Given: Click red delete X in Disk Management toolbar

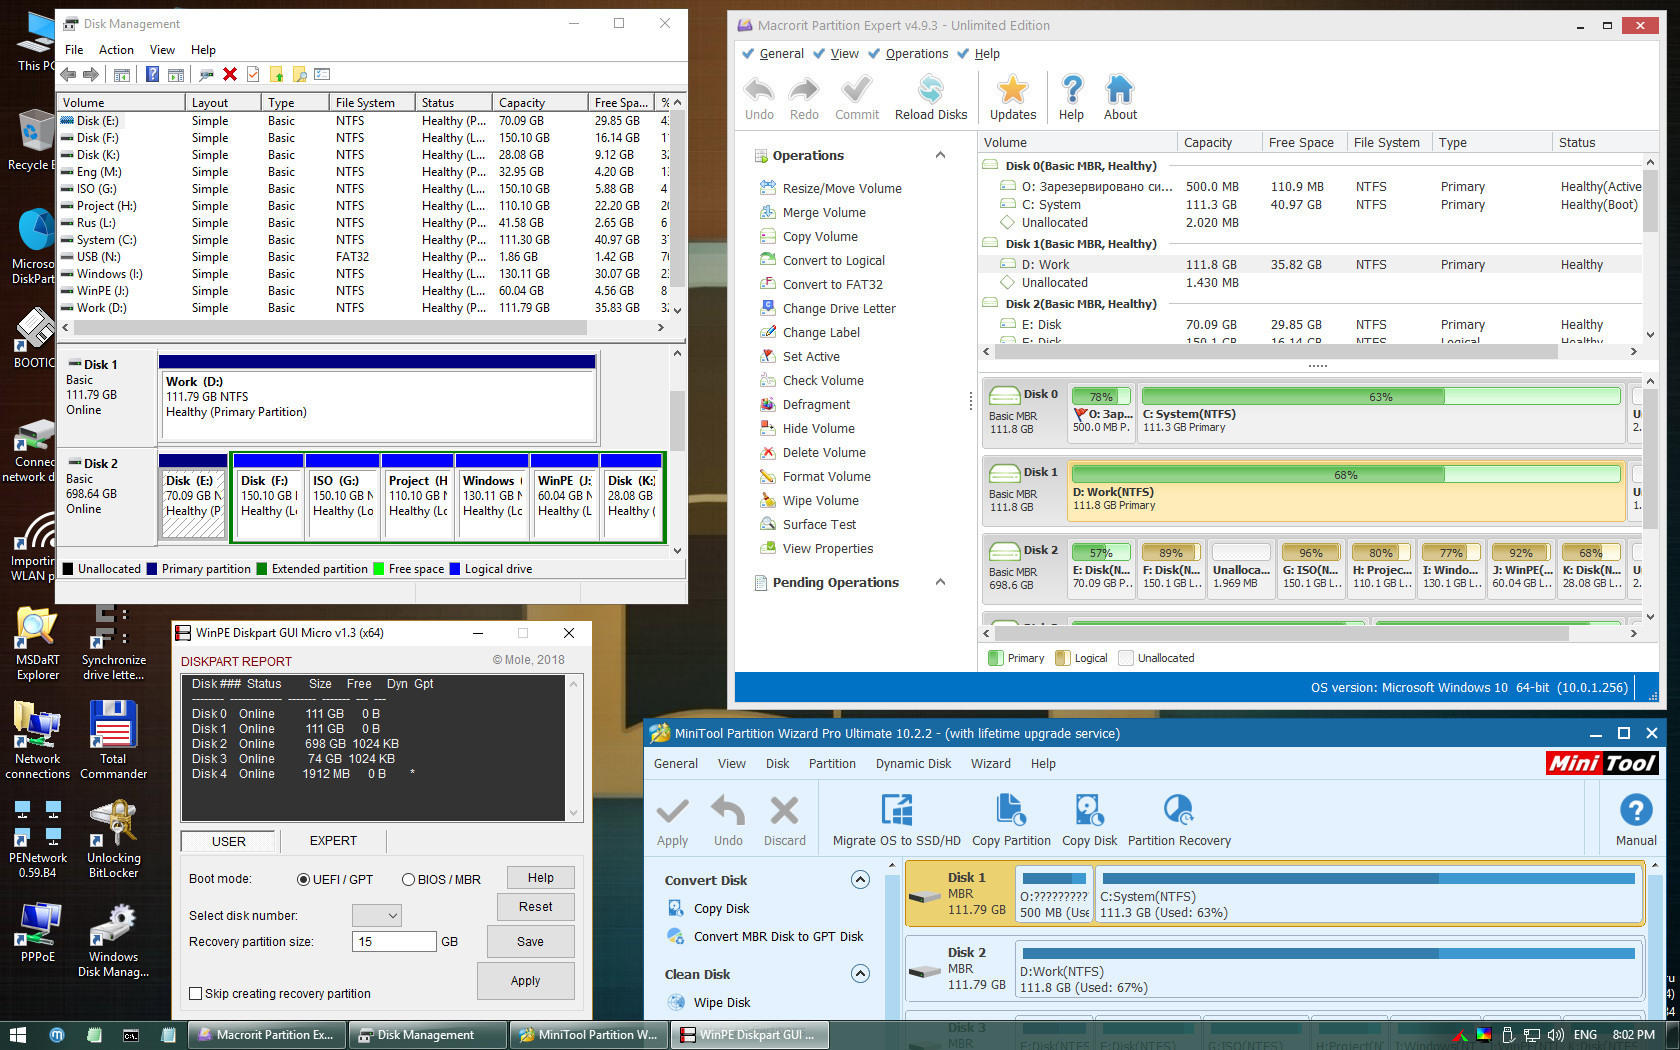Looking at the screenshot, I should click(x=230, y=74).
